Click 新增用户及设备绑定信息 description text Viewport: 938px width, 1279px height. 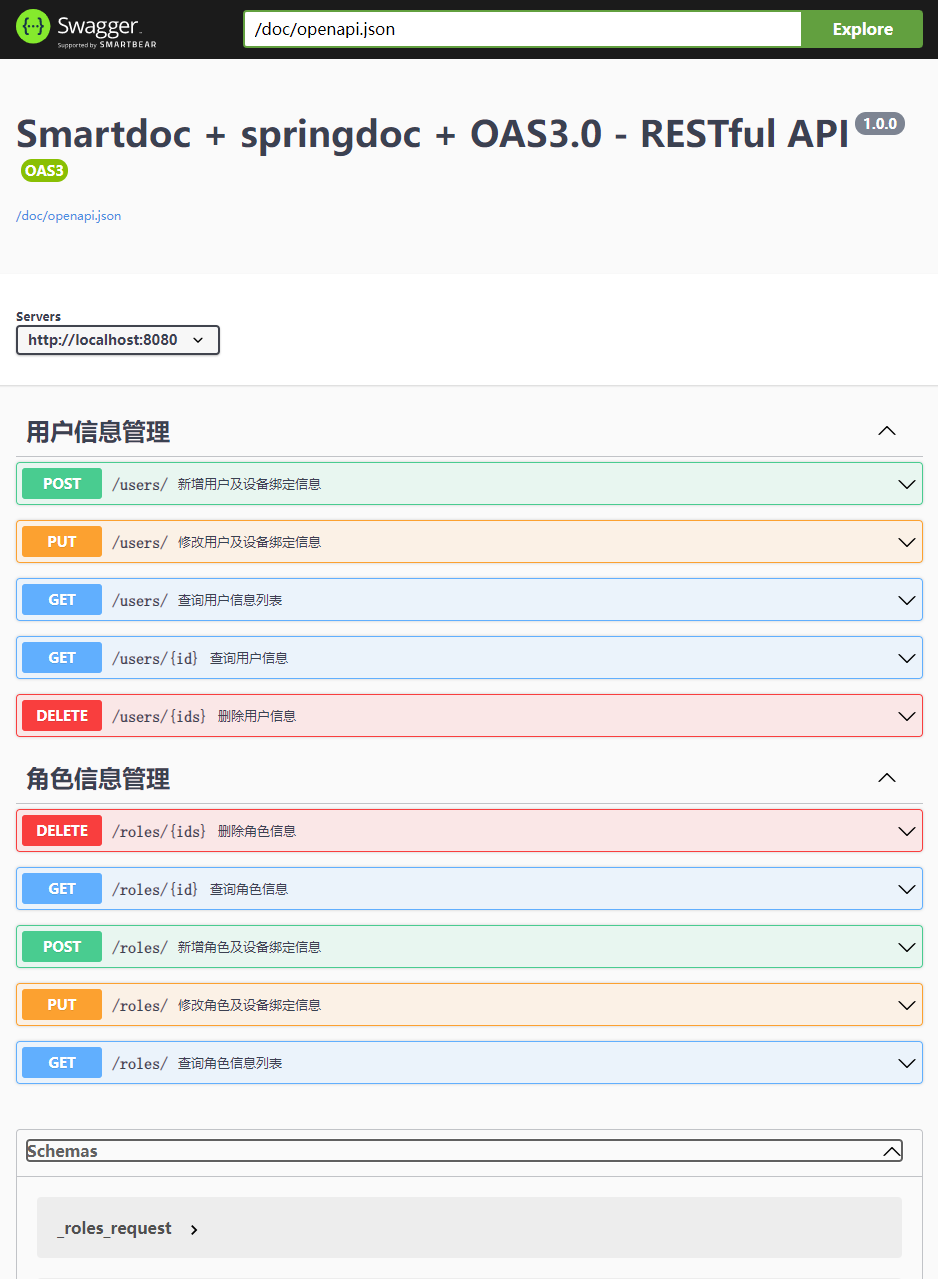click(x=249, y=484)
